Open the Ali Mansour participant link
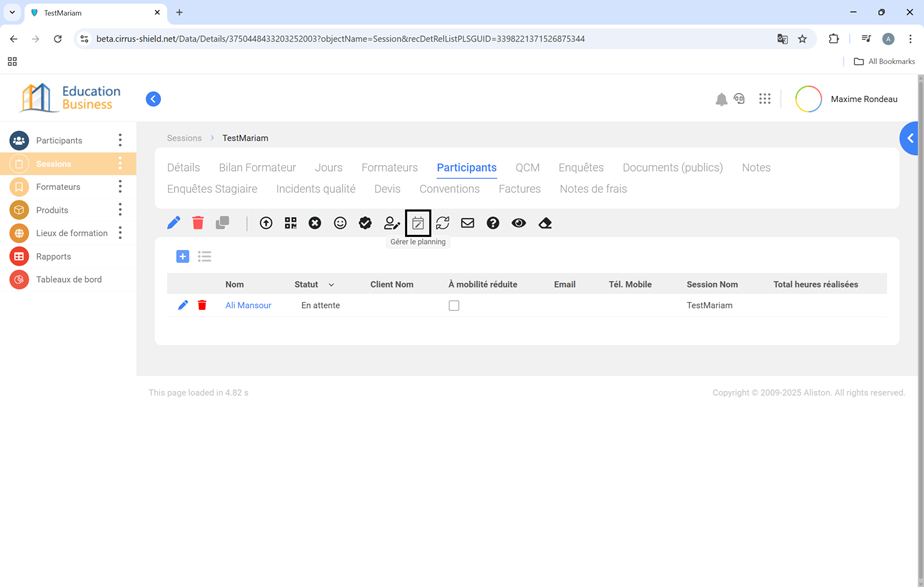 [x=248, y=306]
